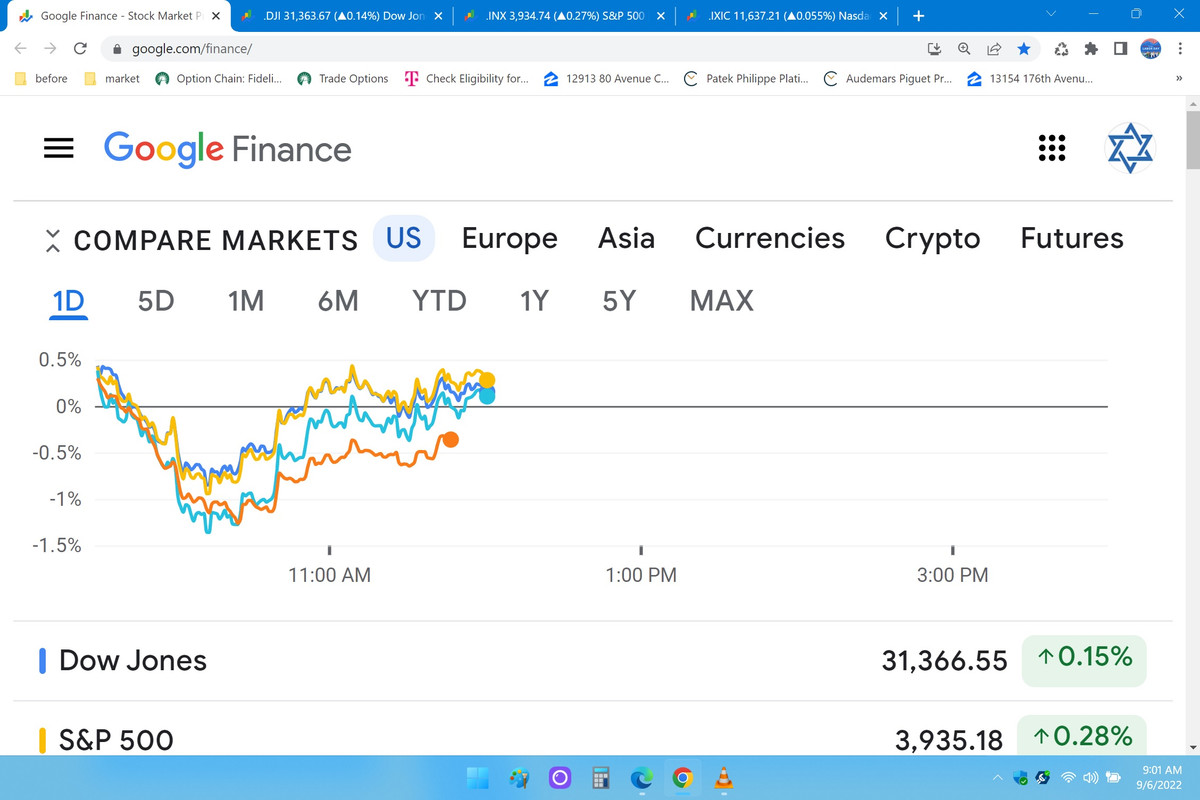1200x800 pixels.
Task: Open the Chrome profile avatar
Action: click(1151, 49)
